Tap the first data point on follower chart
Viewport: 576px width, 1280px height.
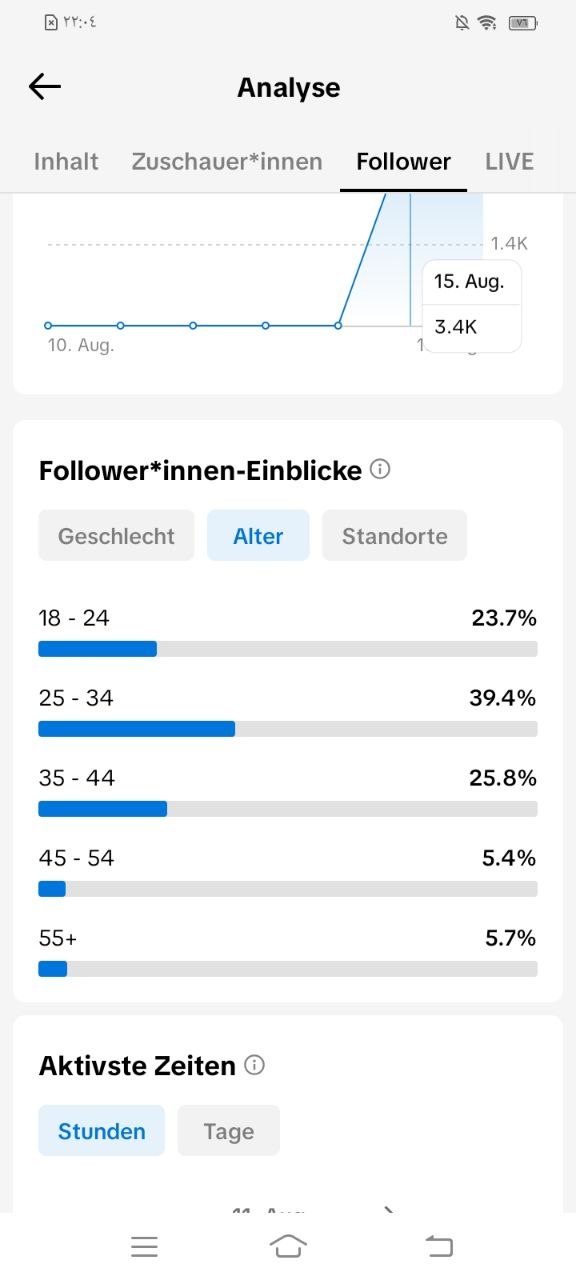click(48, 325)
